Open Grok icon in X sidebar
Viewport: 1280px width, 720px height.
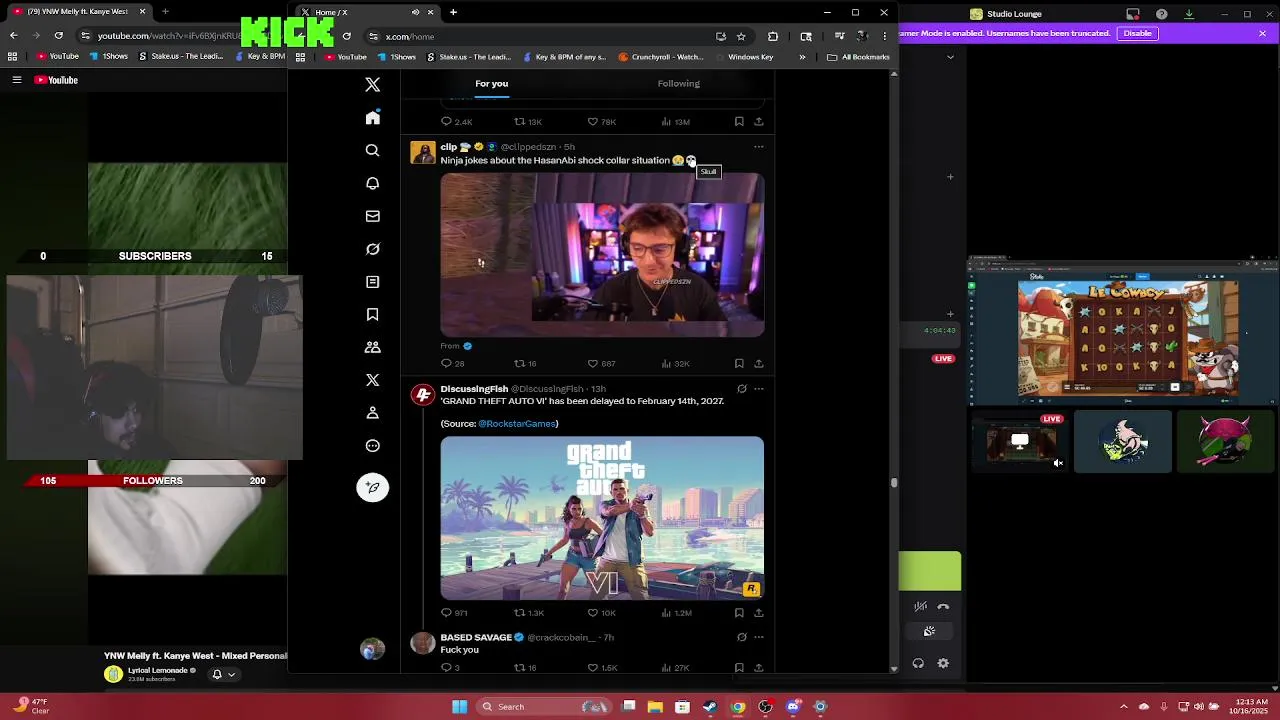tap(372, 249)
